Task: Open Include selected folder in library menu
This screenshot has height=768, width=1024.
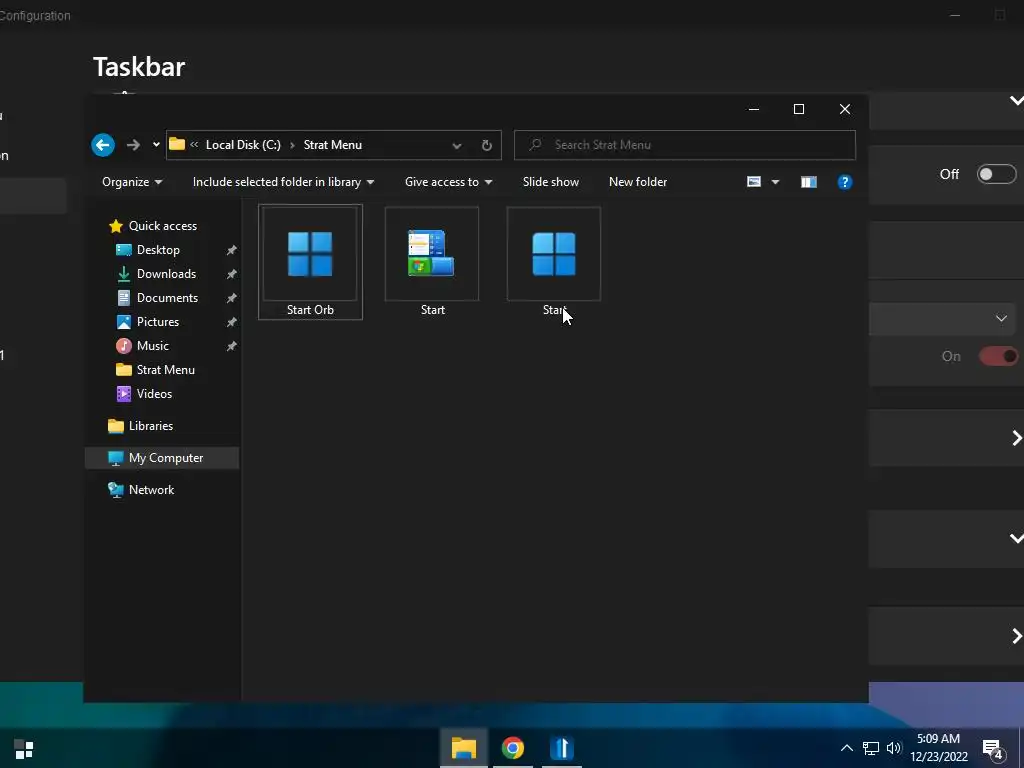Action: coord(283,182)
